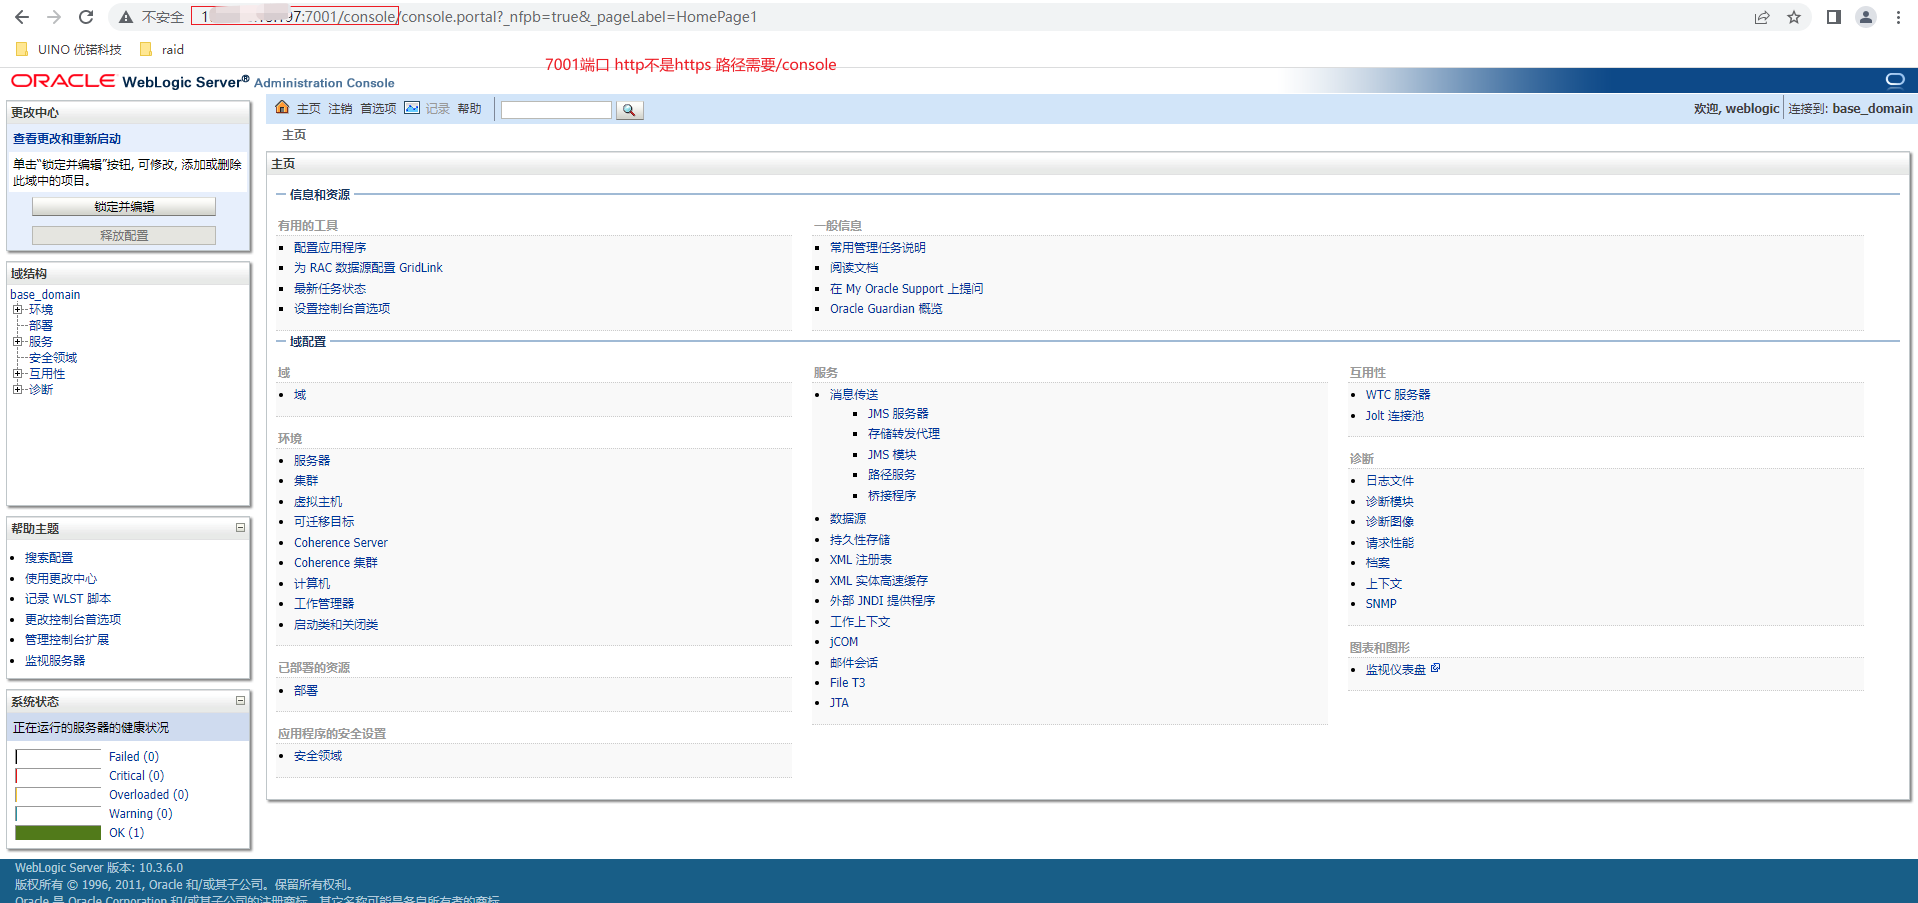Open the browser profile avatar
Image resolution: width=1918 pixels, height=903 pixels.
(x=1866, y=17)
